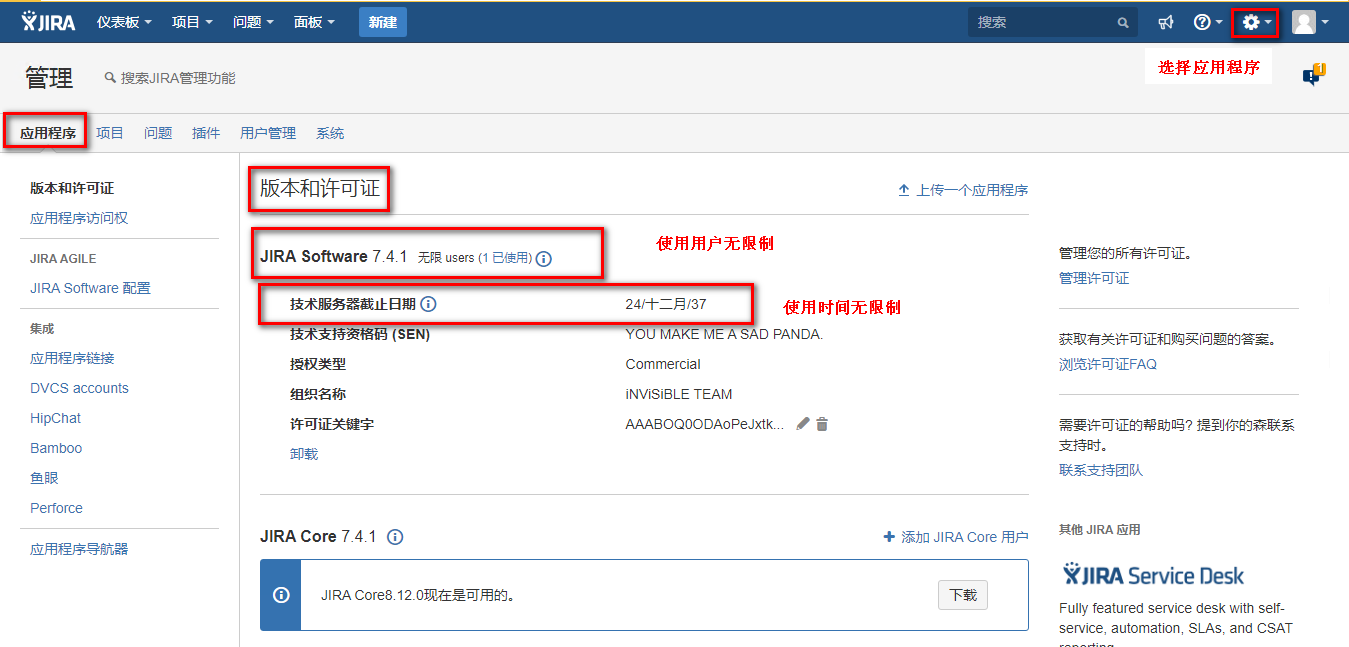Click the info icon in the update banner
1349x647 pixels.
tap(281, 595)
